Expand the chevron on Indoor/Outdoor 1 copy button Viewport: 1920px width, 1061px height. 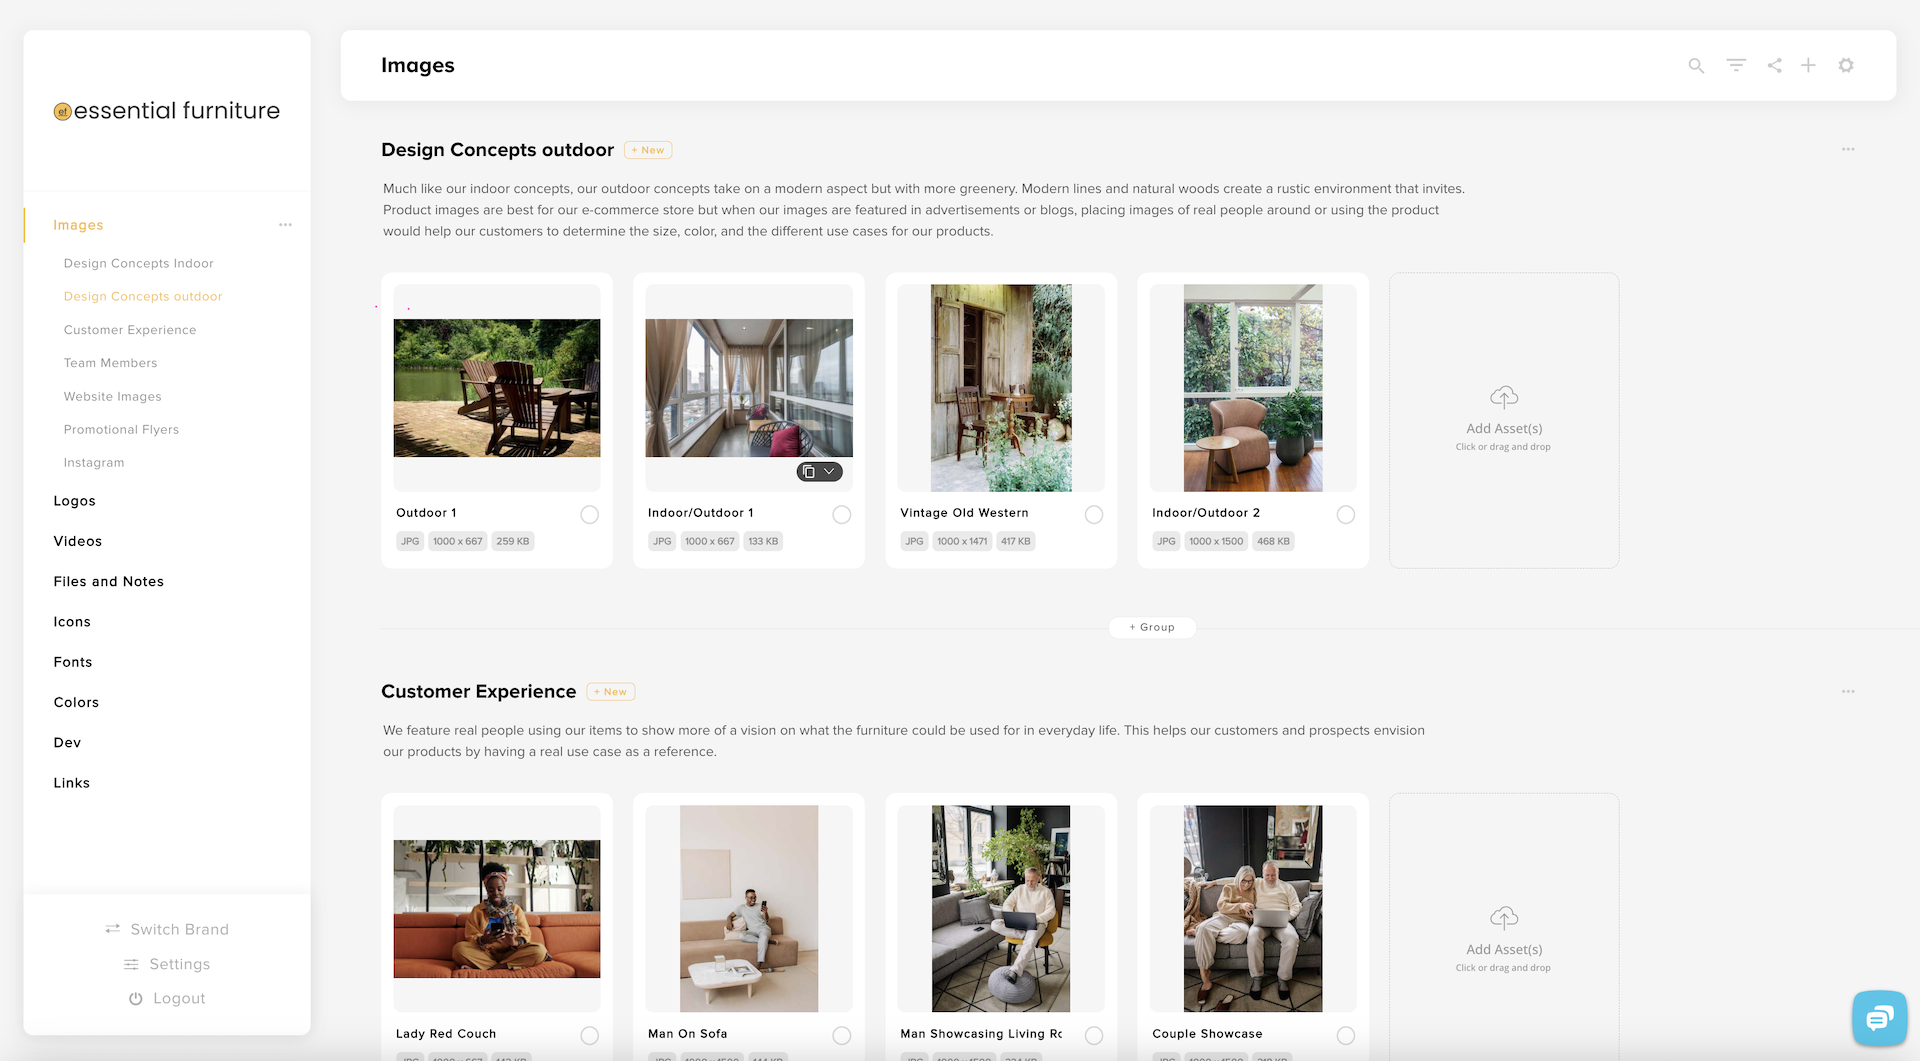[x=830, y=471]
